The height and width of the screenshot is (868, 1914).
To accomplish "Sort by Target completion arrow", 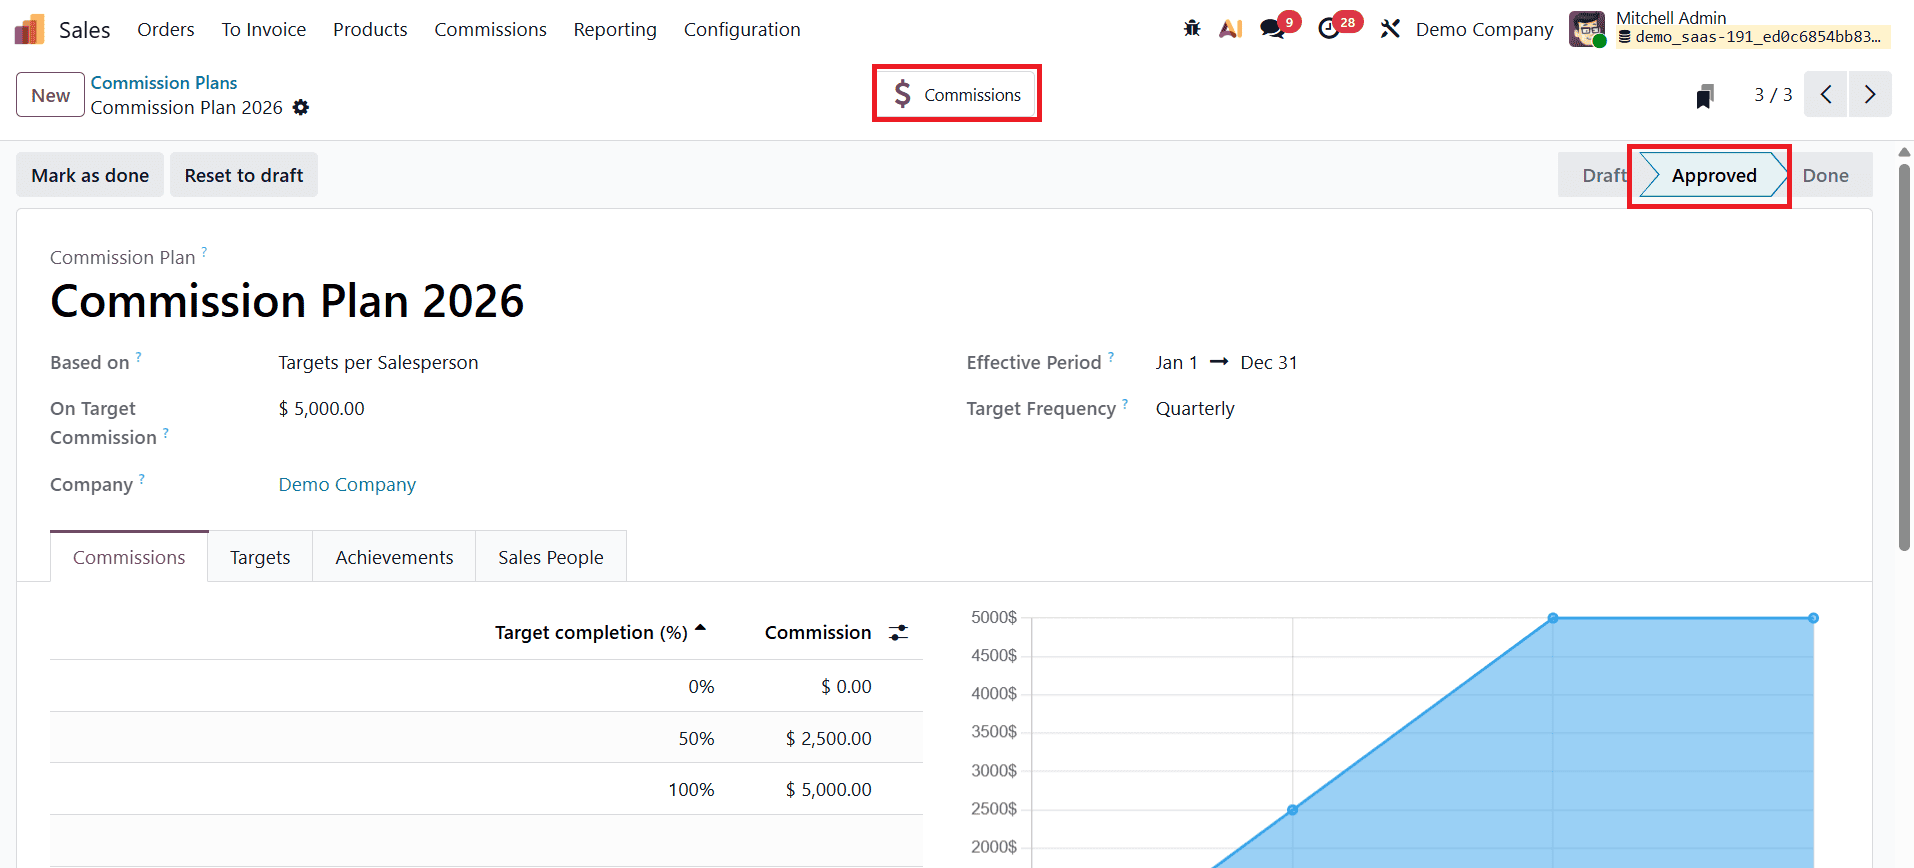I will point(700,629).
